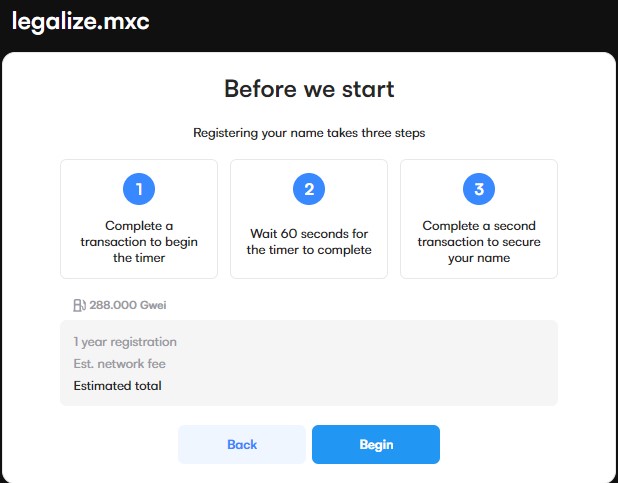The image size is (618, 483).
Task: Click the gas pump icon
Action: (80, 304)
